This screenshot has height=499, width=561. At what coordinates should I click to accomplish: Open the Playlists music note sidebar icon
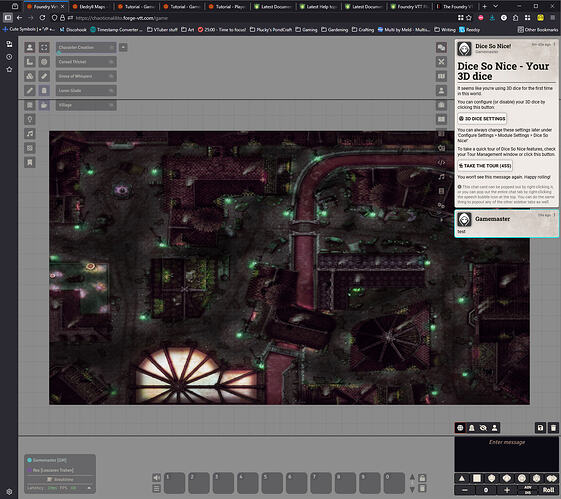(x=442, y=177)
